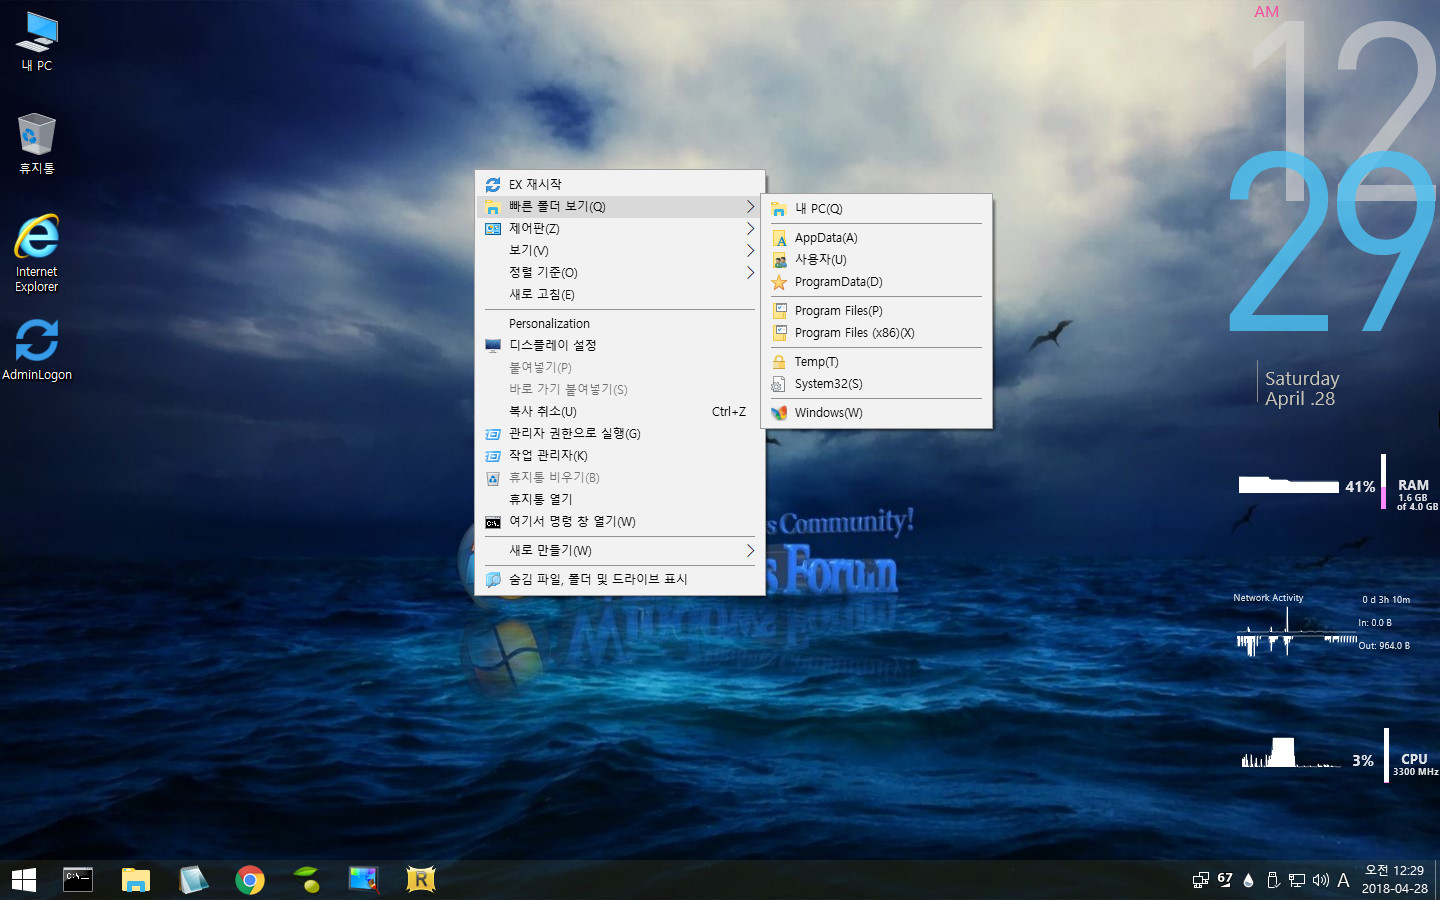Launch Google Chrome from the taskbar

(x=250, y=880)
